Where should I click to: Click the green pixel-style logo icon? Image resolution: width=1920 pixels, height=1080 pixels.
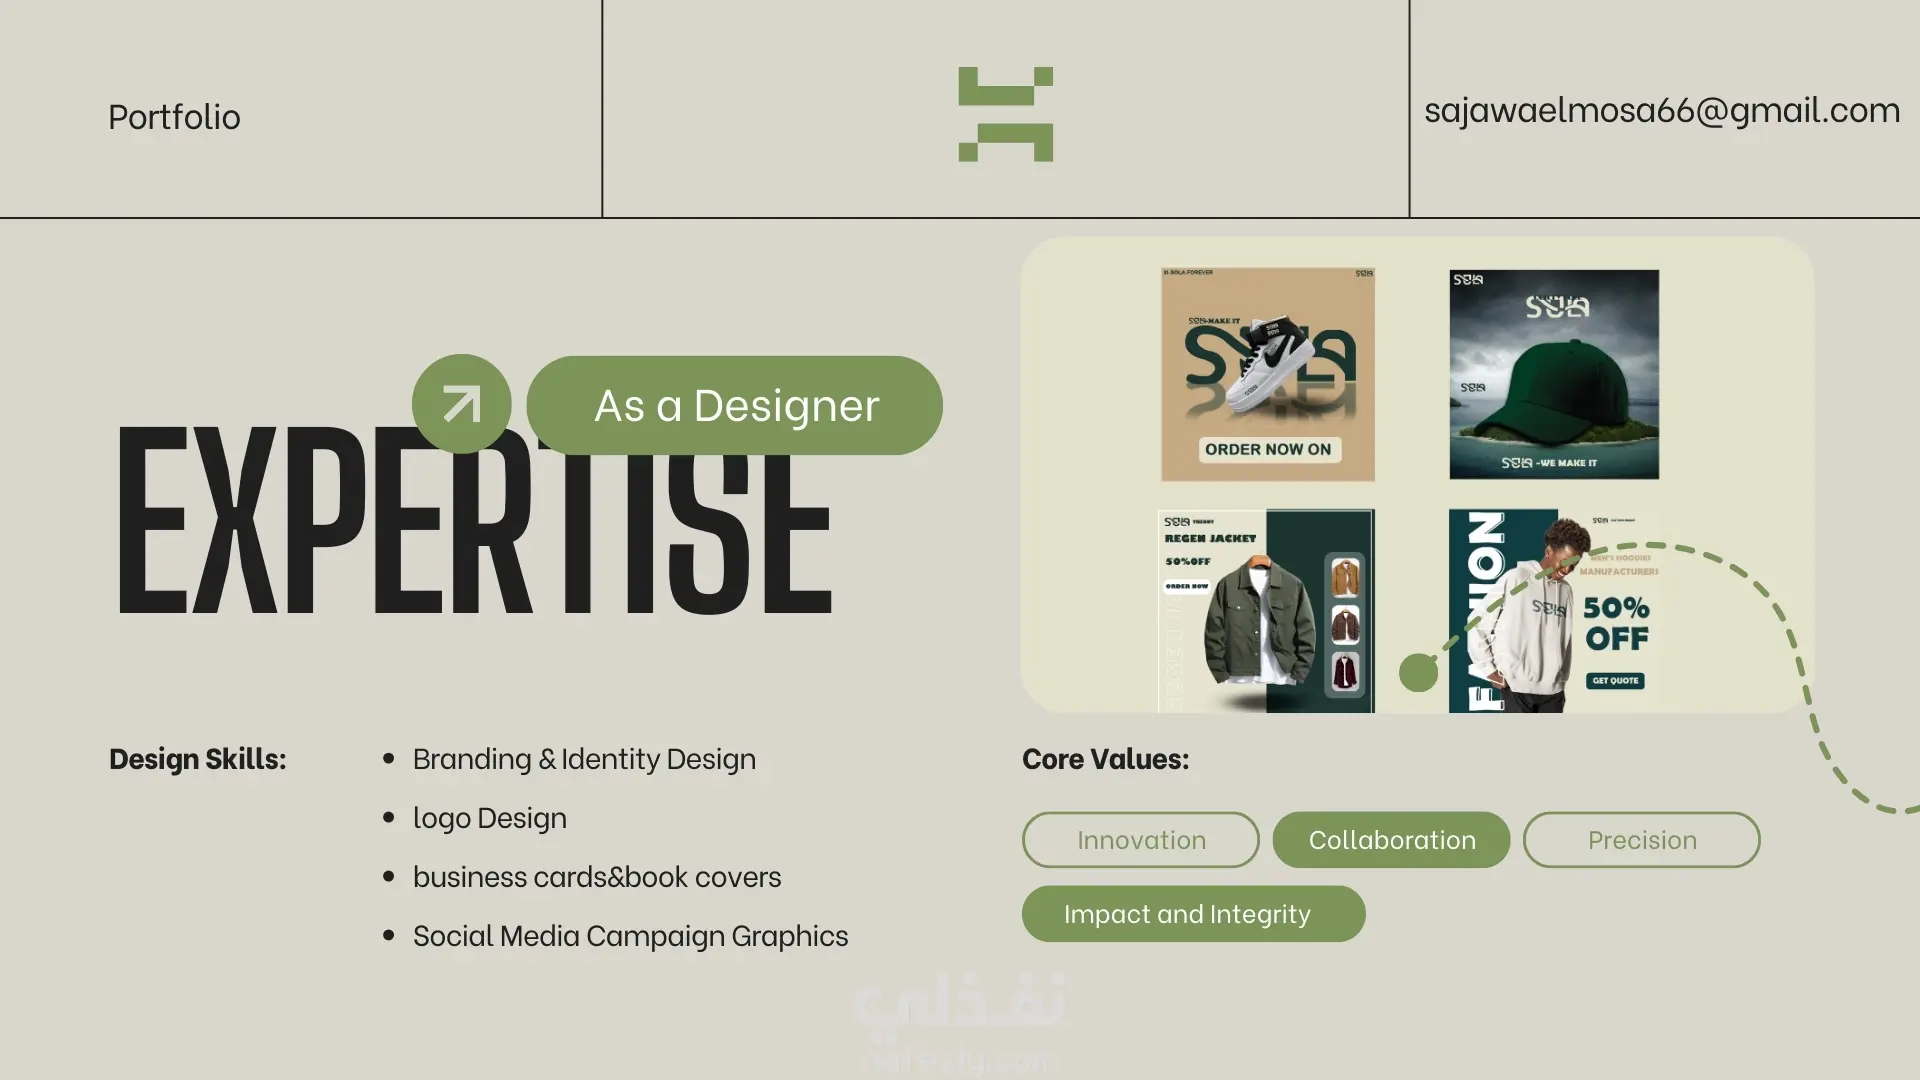tap(1005, 114)
